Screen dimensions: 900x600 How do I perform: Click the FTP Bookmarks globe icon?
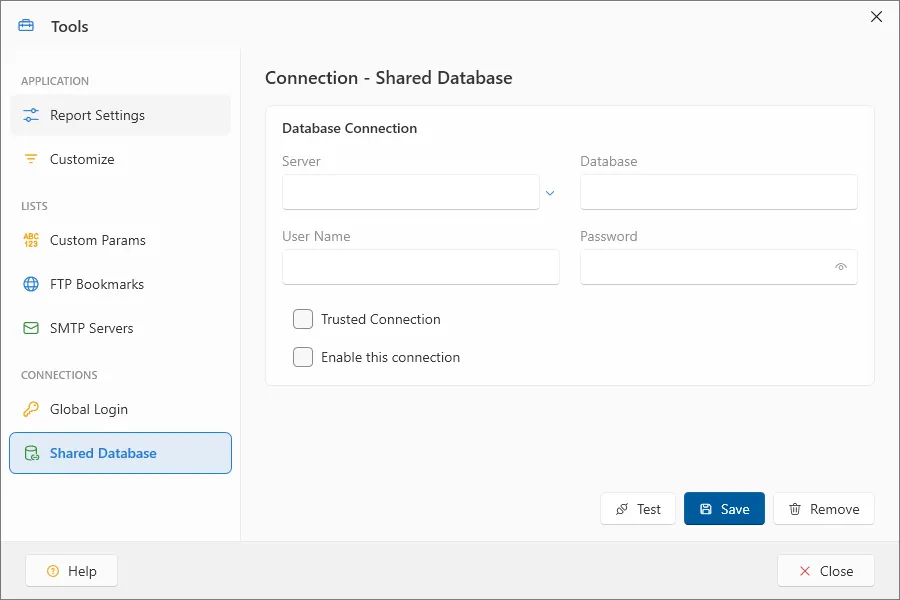tap(31, 284)
